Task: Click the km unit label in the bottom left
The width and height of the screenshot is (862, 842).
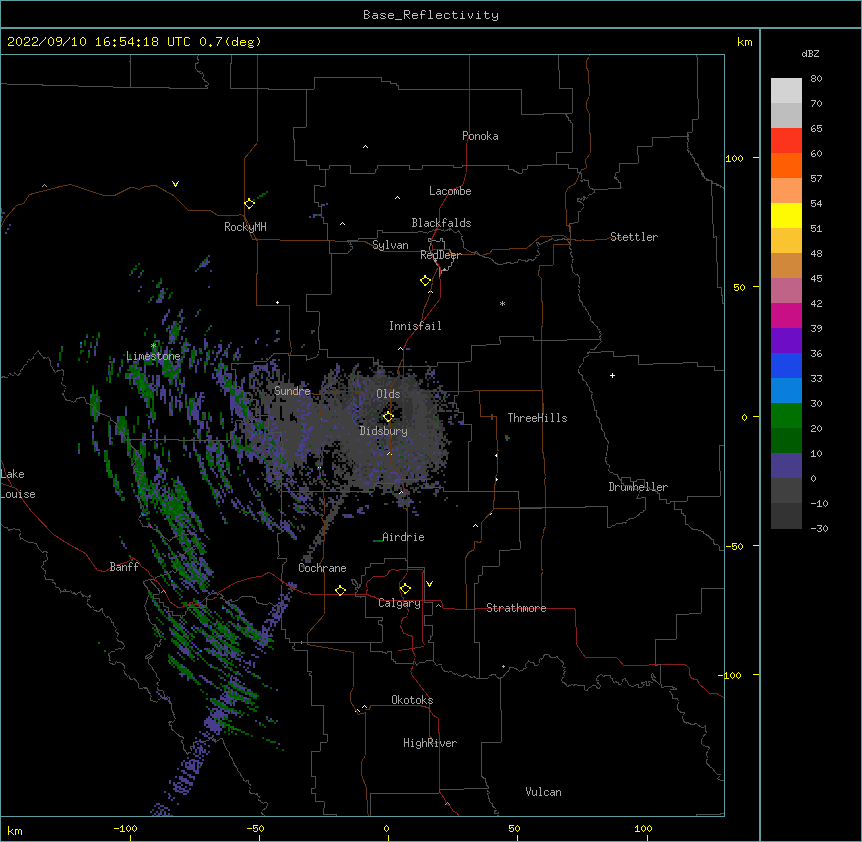Action: click(x=15, y=830)
